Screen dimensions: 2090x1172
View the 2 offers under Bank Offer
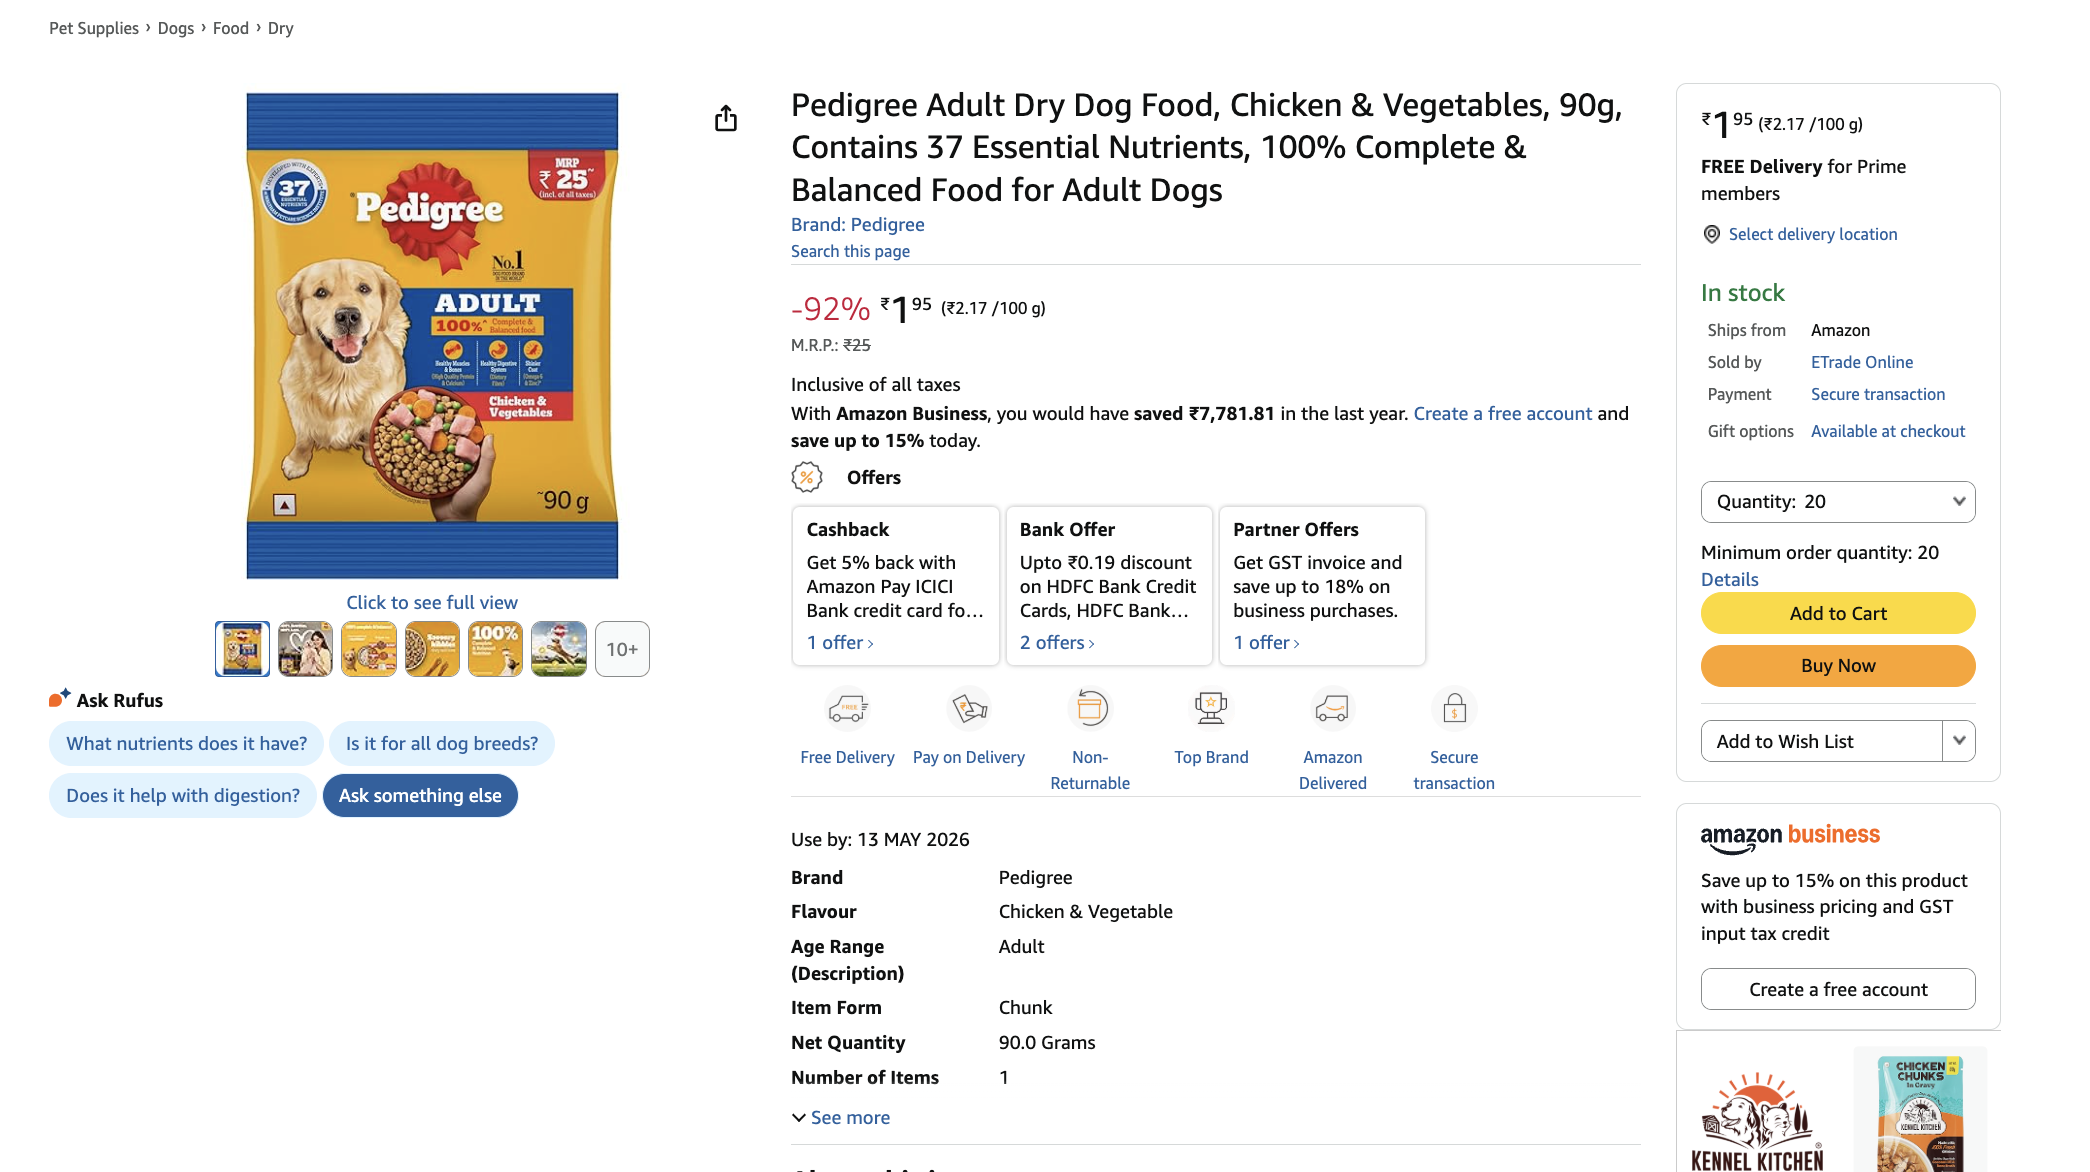coord(1056,642)
